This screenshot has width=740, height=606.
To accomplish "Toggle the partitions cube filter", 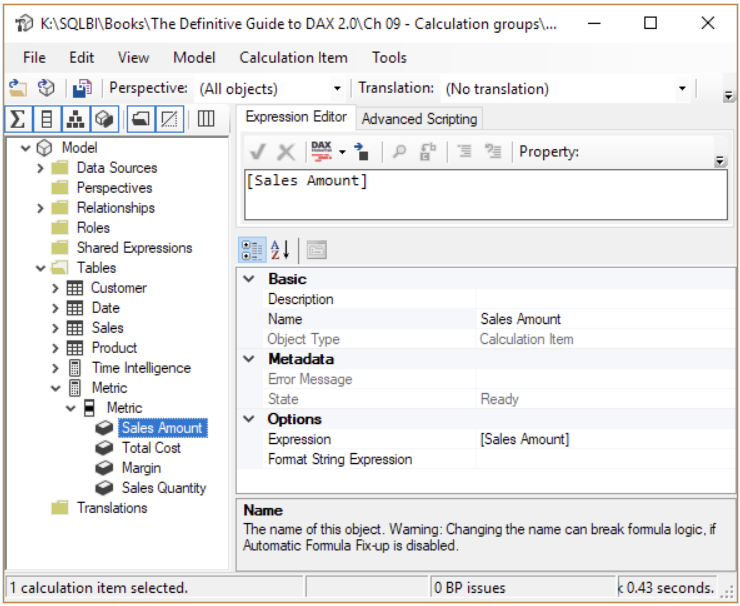I will 103,119.
